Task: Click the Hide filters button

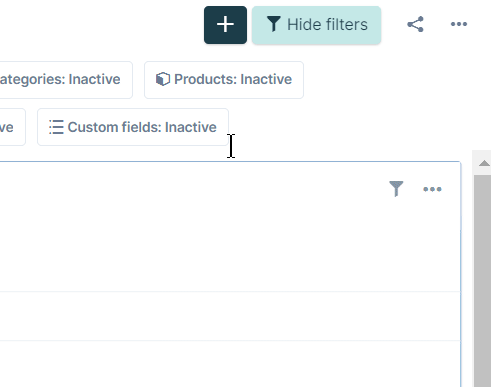Action: pos(316,25)
